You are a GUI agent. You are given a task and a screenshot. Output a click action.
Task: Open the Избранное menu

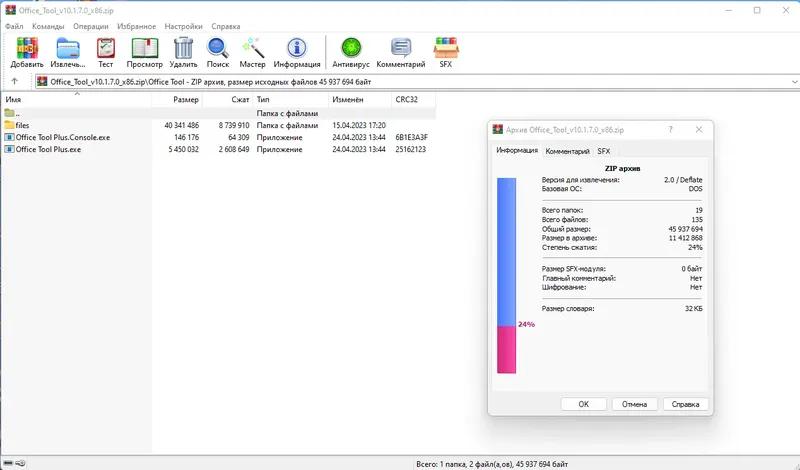(137, 26)
